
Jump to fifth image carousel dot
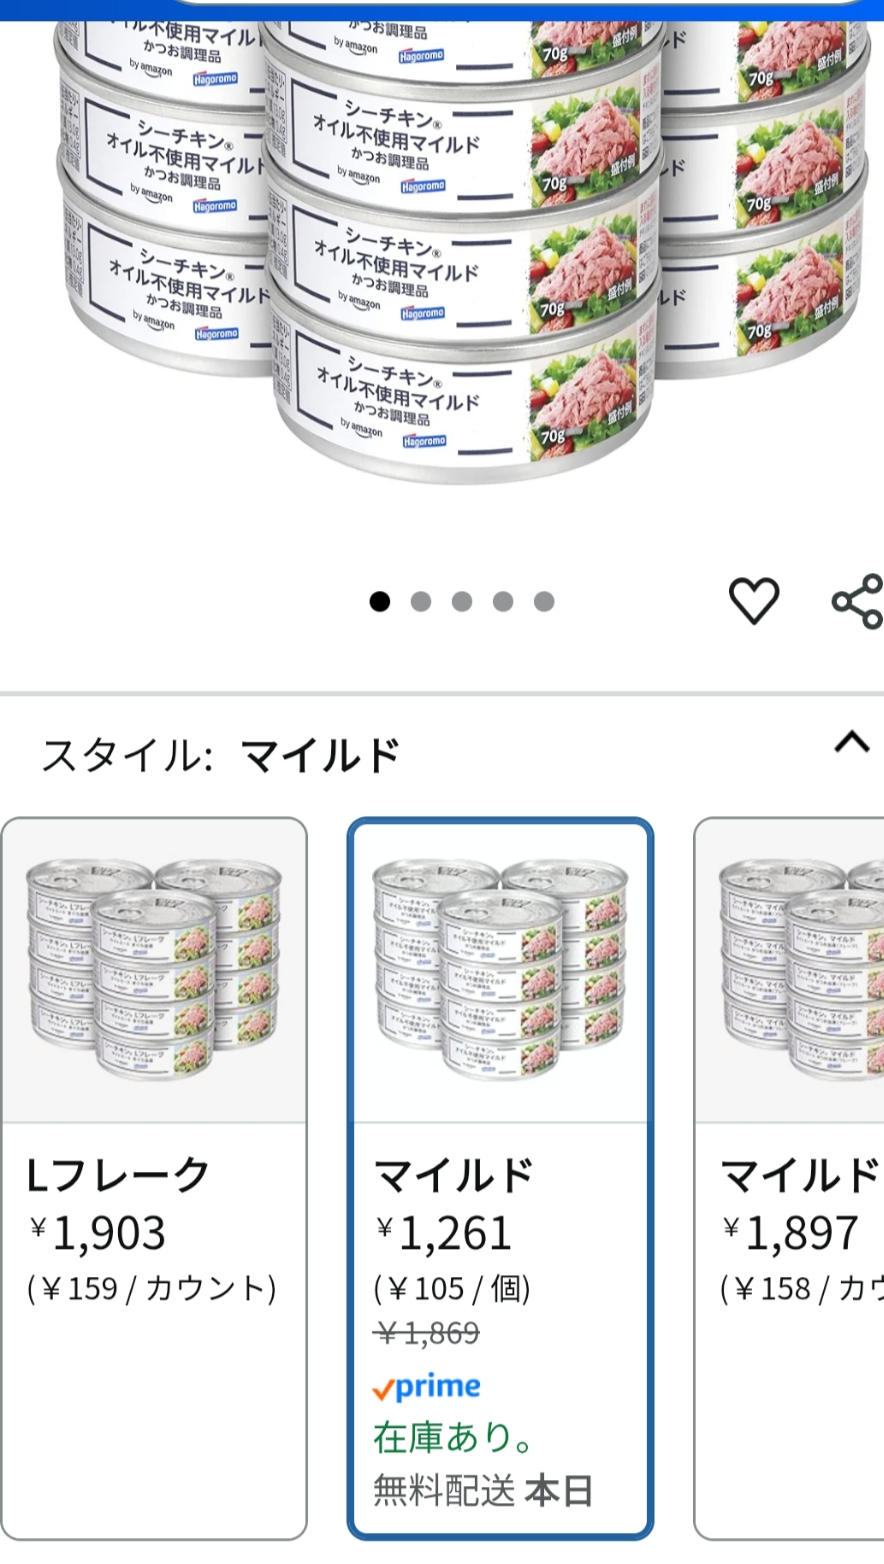click(x=544, y=601)
